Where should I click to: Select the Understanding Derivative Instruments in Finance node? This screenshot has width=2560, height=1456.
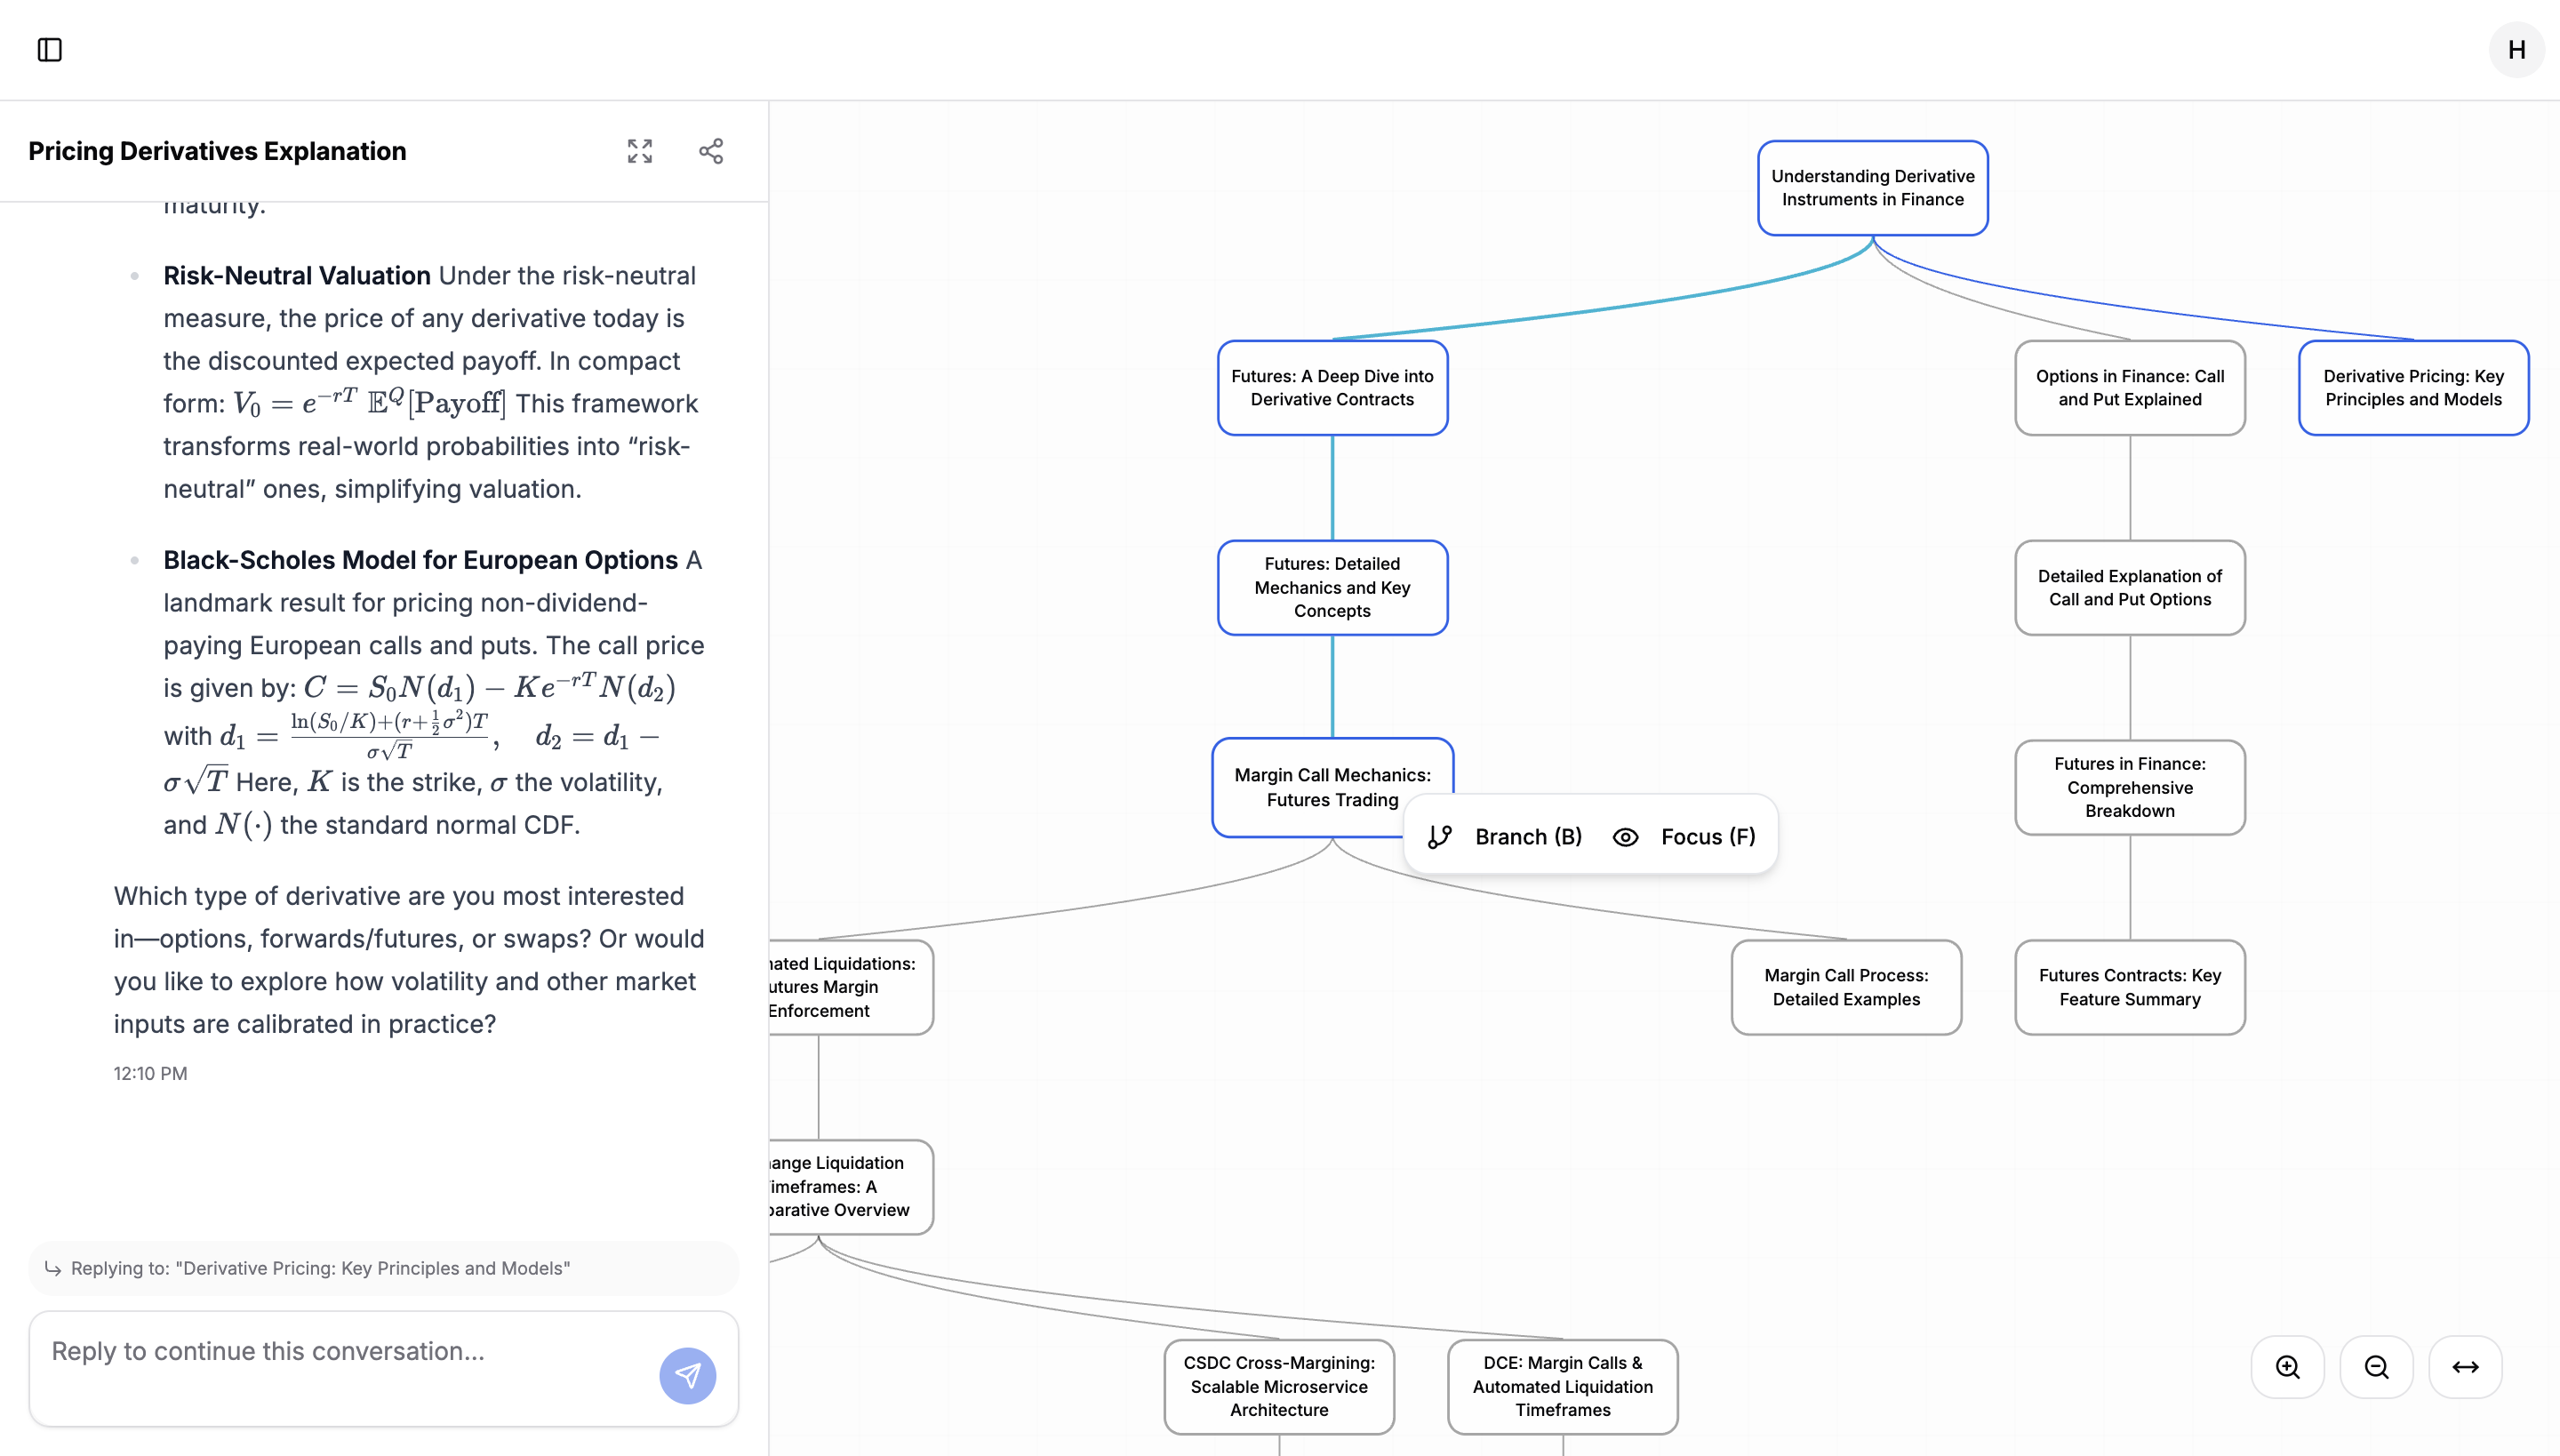[1872, 188]
